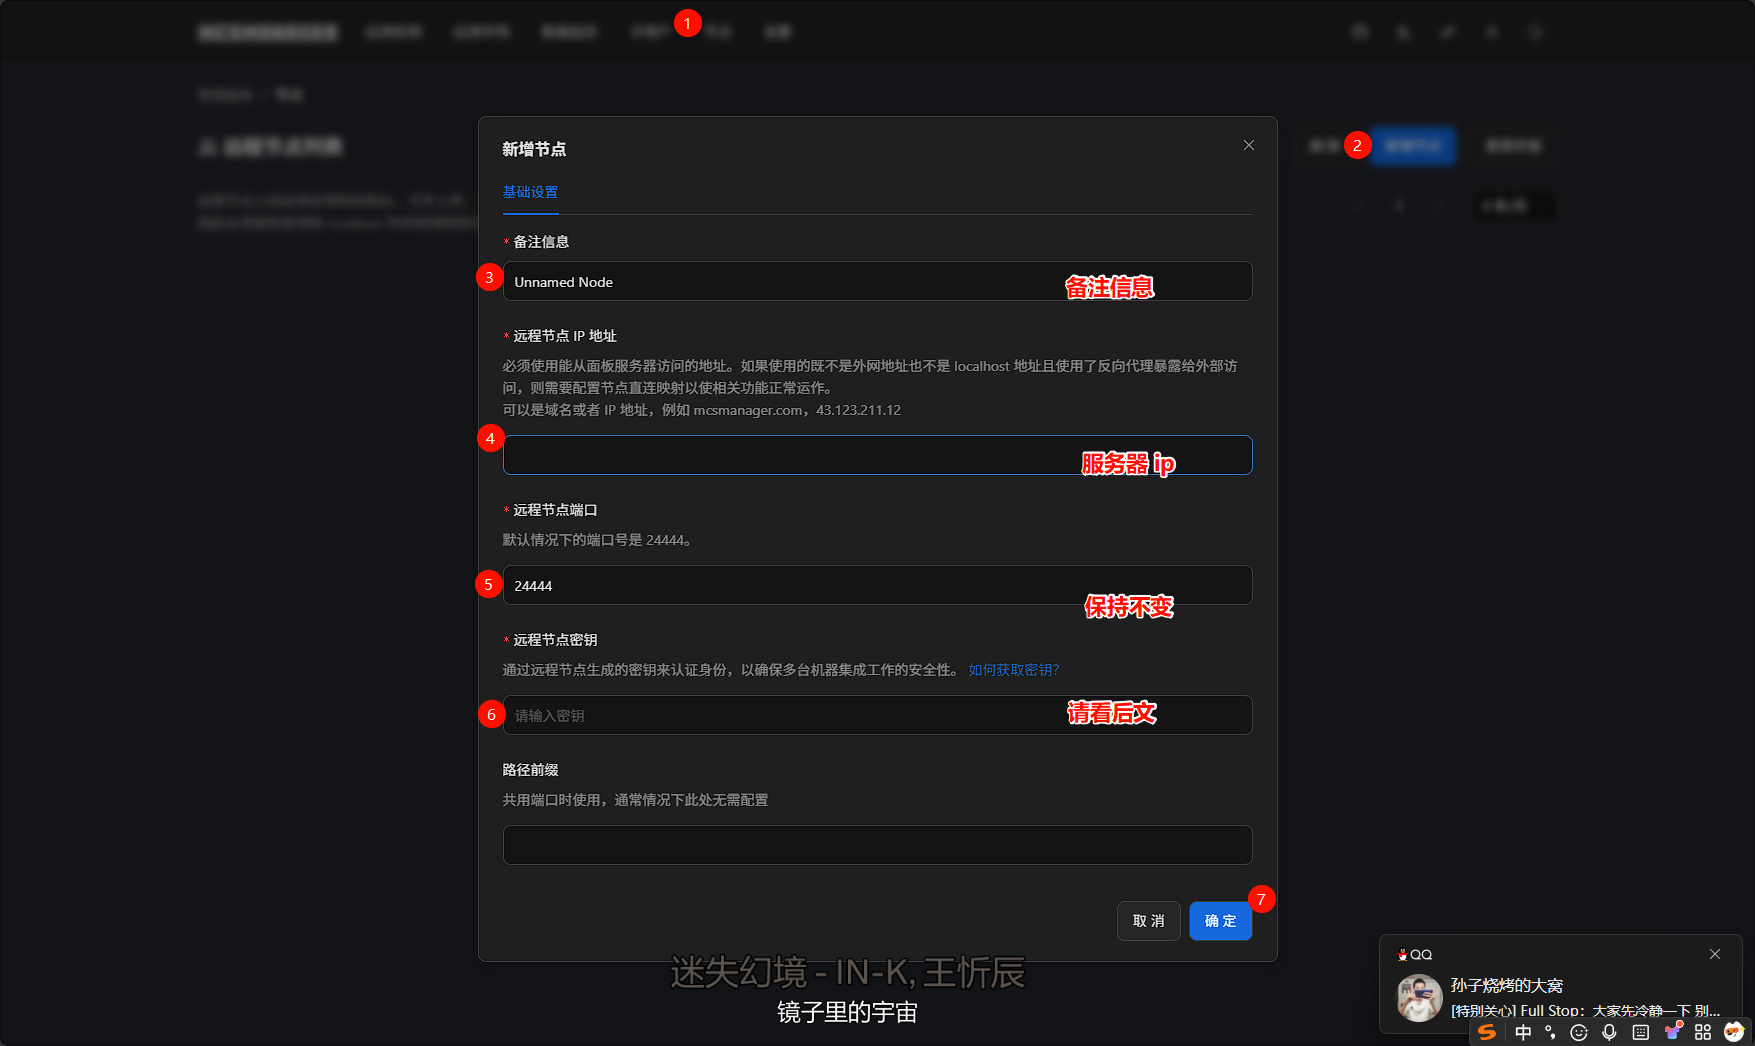
Task: Click the Sogou S logo icon
Action: point(1487,1032)
